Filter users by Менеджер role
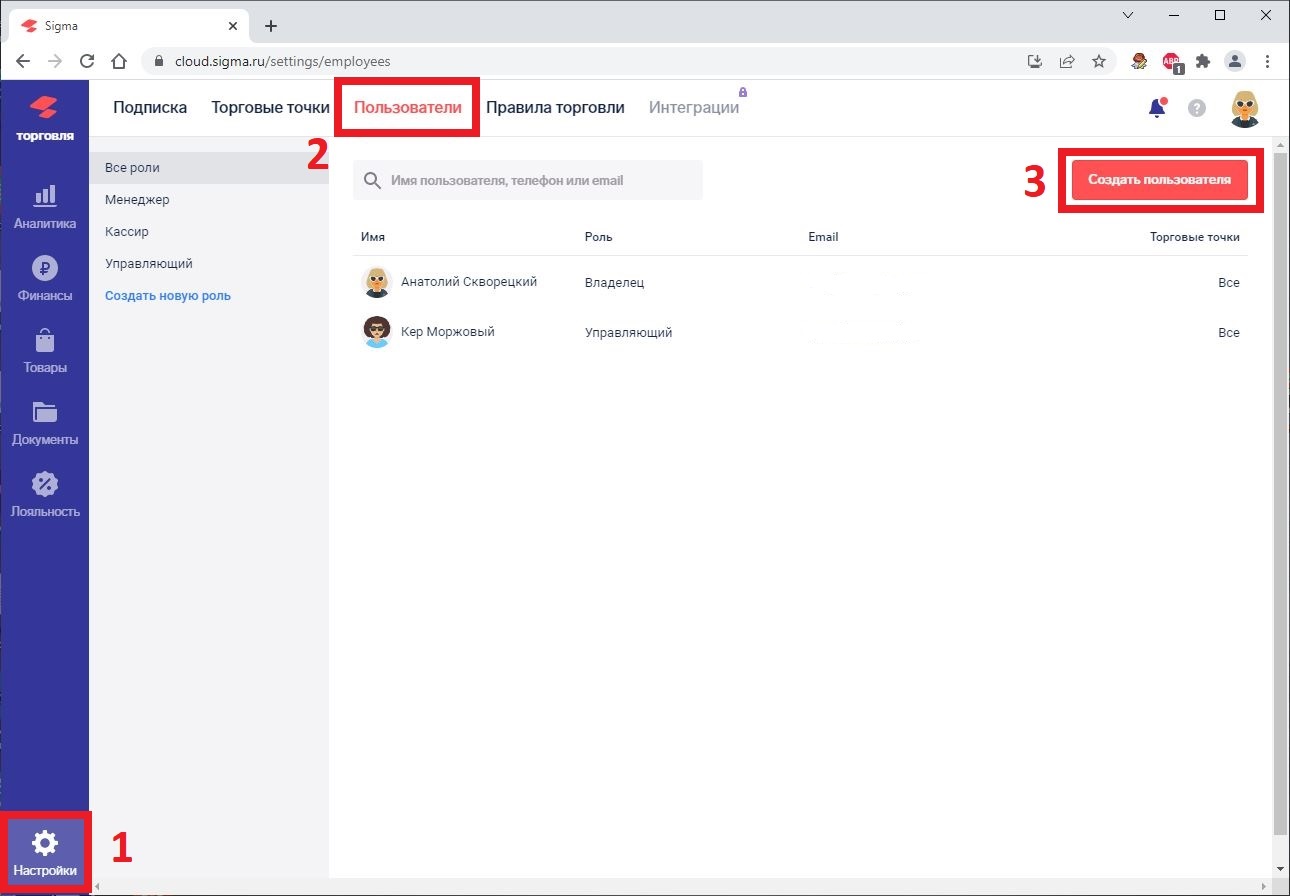The image size is (1290, 896). pos(137,200)
